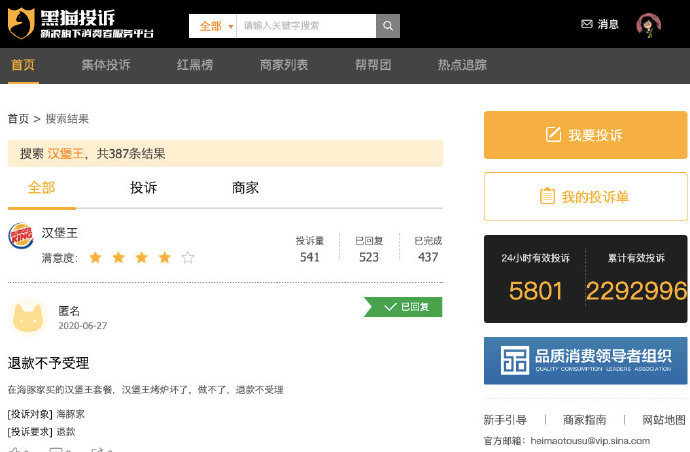Click 首页 in the breadcrumb
The height and width of the screenshot is (452, 690).
(x=18, y=119)
